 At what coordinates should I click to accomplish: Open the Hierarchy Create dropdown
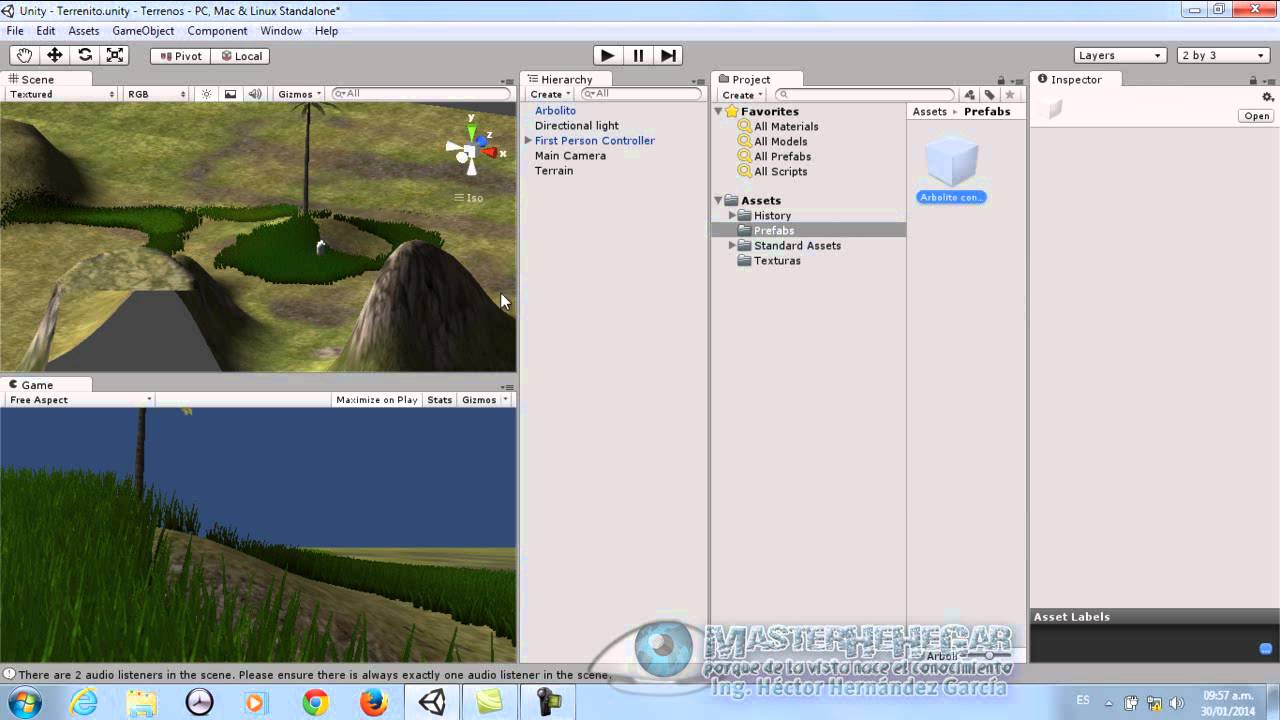550,94
